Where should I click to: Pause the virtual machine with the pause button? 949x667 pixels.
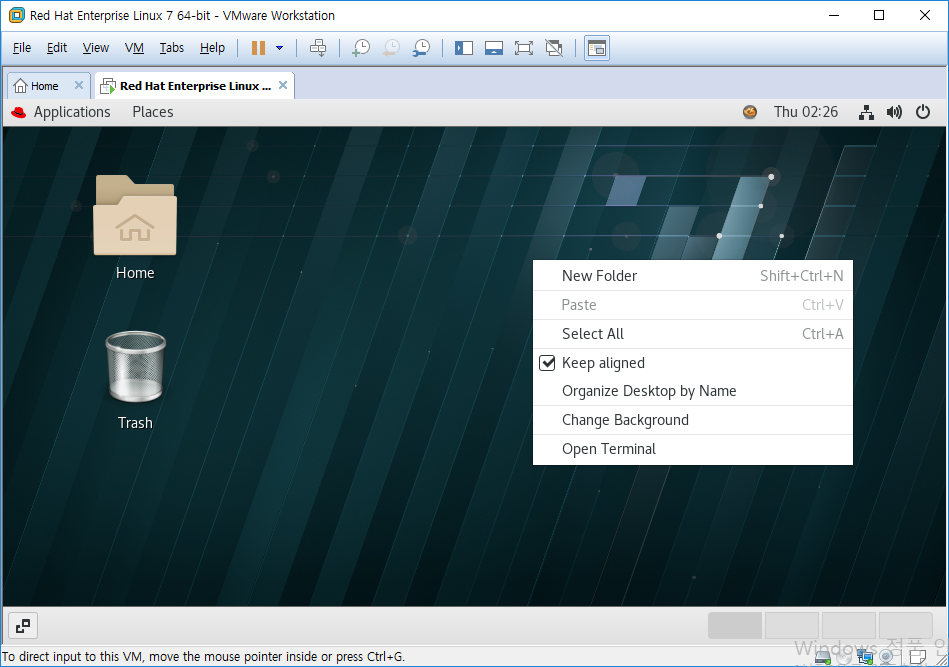[258, 48]
